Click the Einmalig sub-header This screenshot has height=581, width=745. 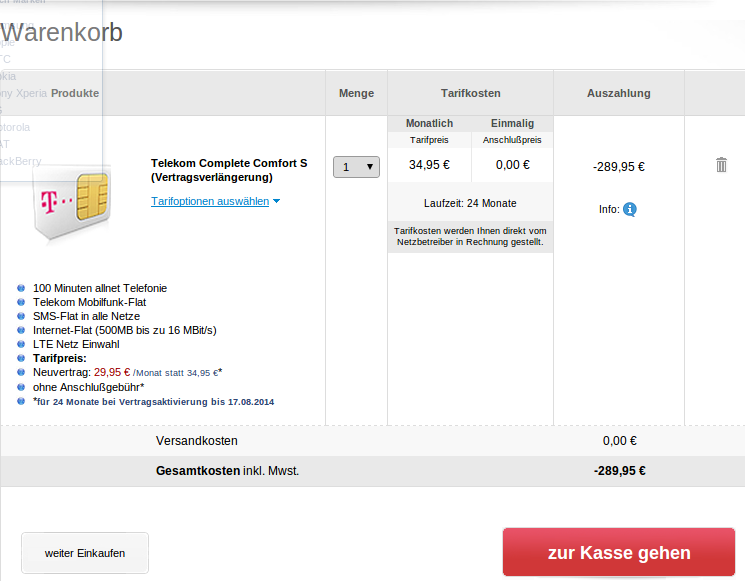tap(513, 124)
